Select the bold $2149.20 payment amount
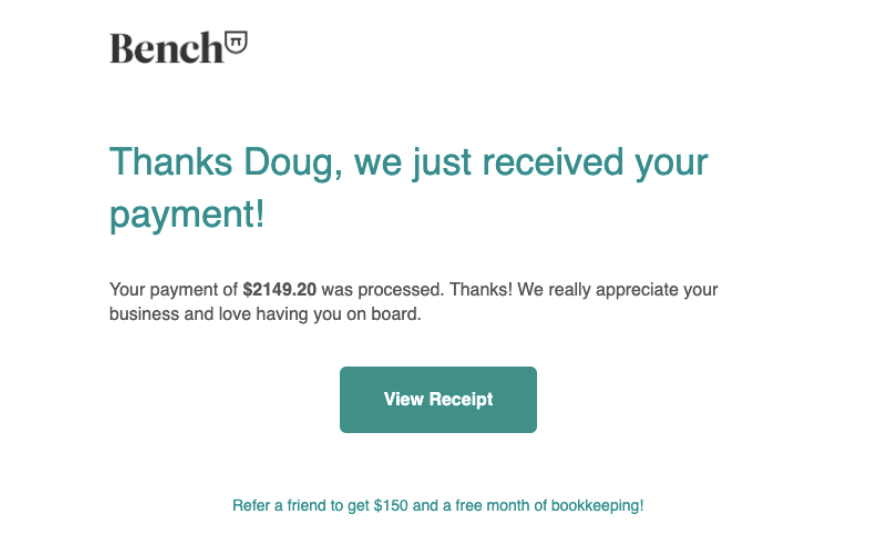The image size is (880, 559). 279,290
